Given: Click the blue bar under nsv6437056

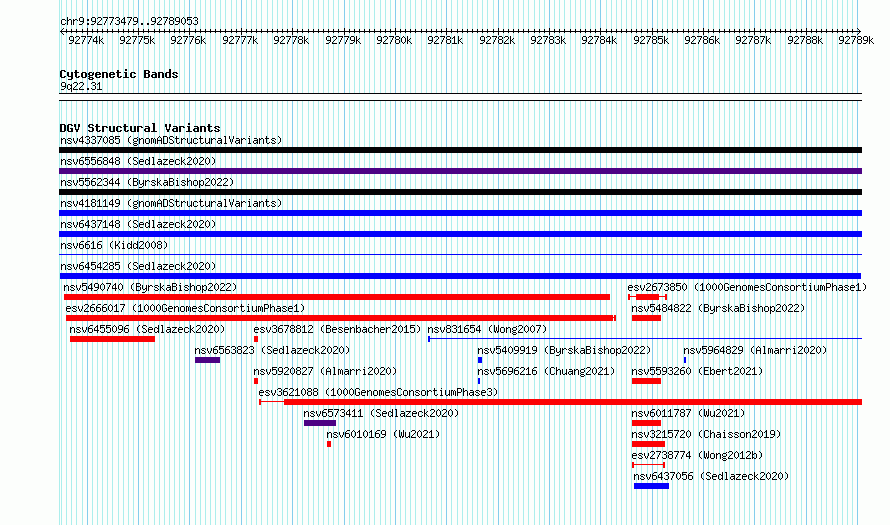Looking at the screenshot, I should [652, 486].
